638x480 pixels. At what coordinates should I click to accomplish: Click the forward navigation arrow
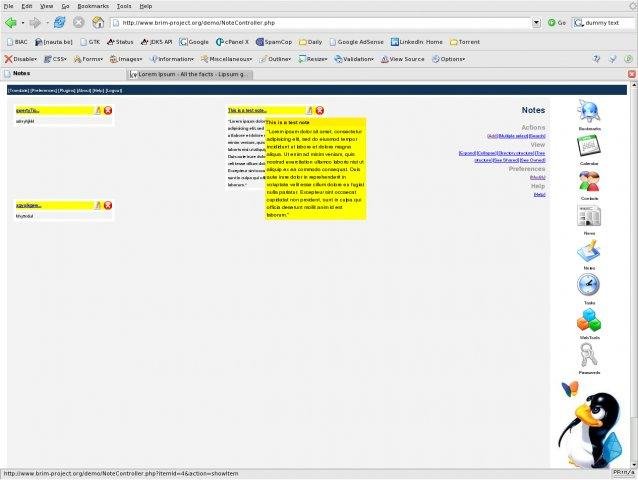pyautogui.click(x=35, y=23)
